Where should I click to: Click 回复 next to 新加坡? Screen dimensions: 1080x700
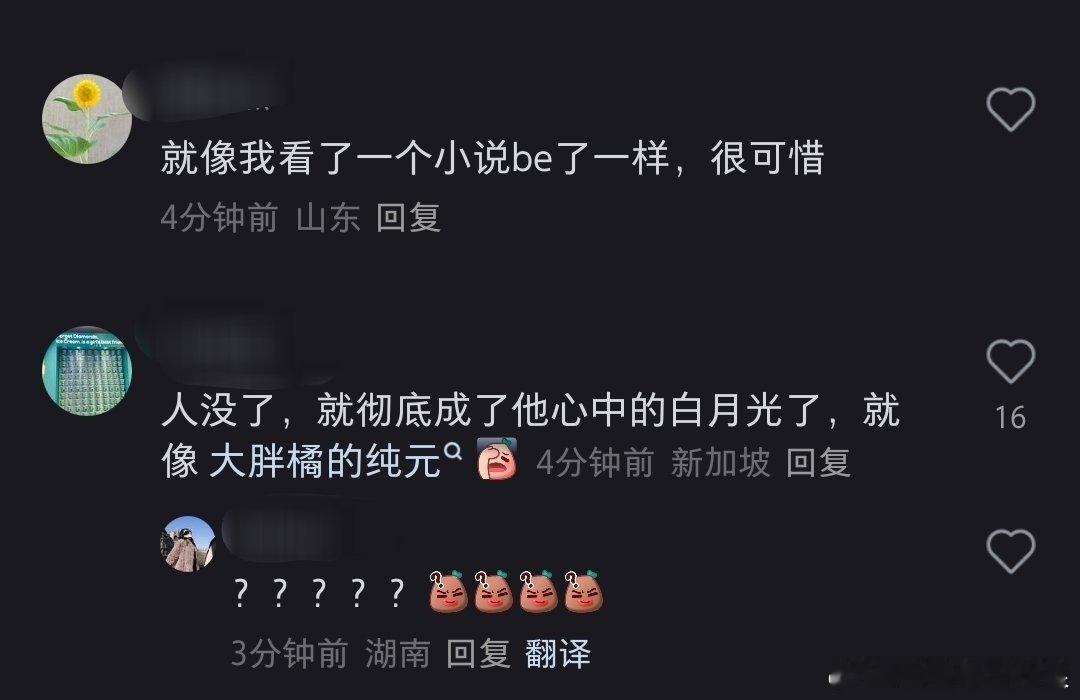pyautogui.click(x=818, y=462)
